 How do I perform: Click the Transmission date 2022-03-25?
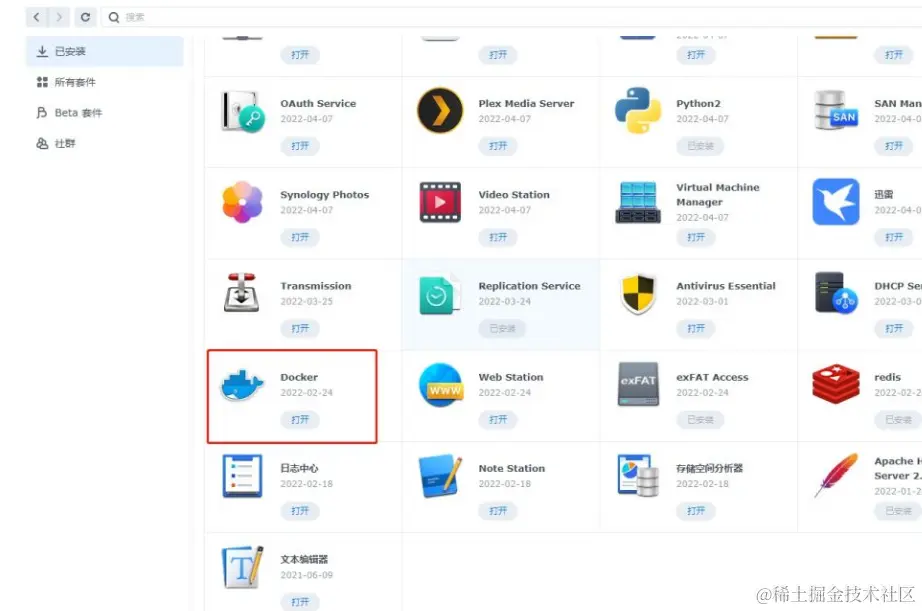306,301
